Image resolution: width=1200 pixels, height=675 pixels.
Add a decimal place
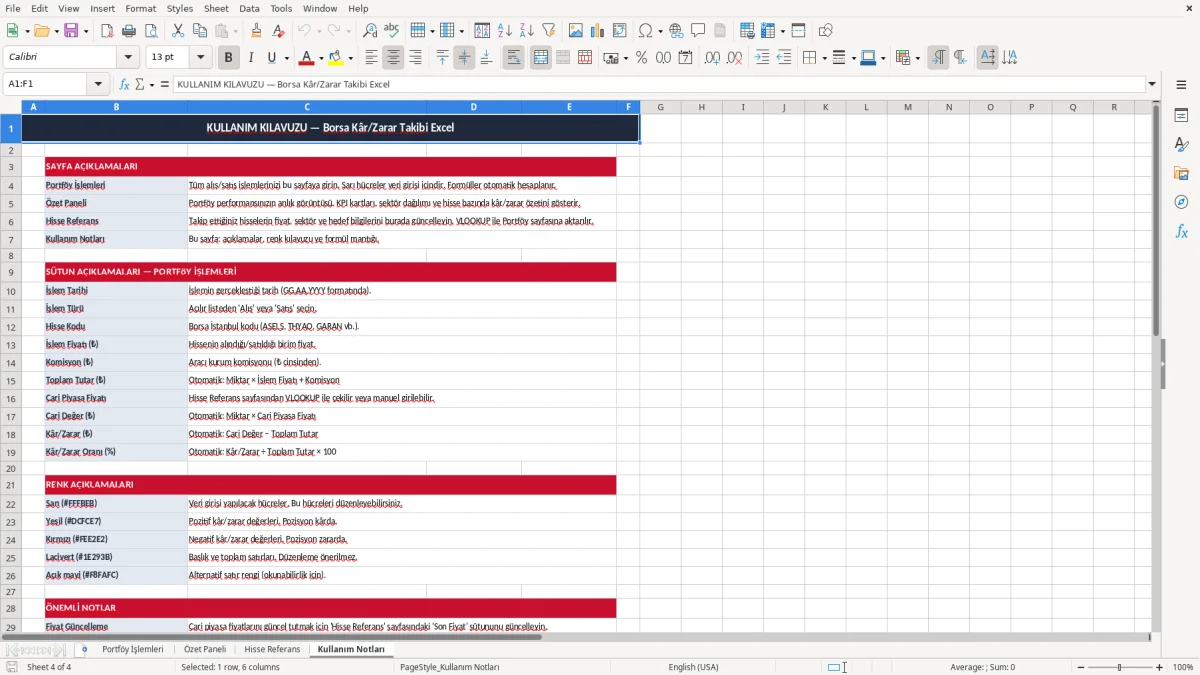click(713, 58)
